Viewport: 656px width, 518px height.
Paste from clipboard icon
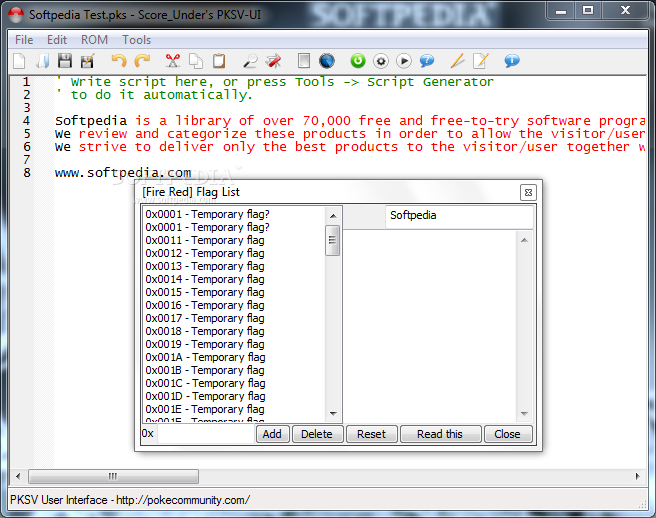tap(219, 61)
